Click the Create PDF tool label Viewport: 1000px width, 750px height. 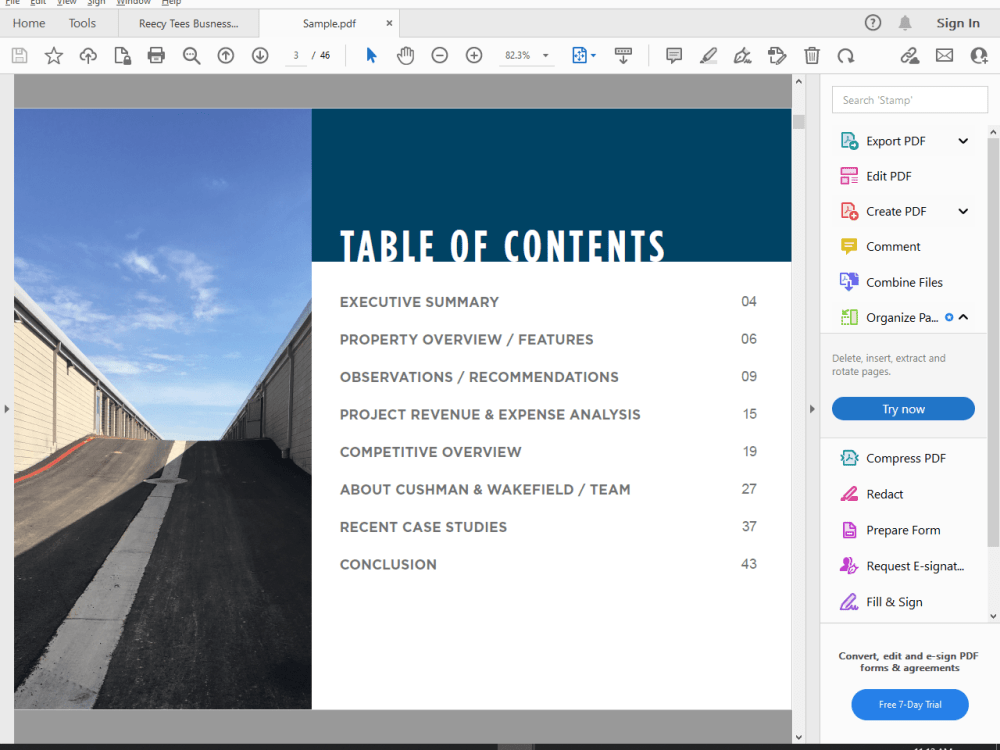pyautogui.click(x=896, y=211)
